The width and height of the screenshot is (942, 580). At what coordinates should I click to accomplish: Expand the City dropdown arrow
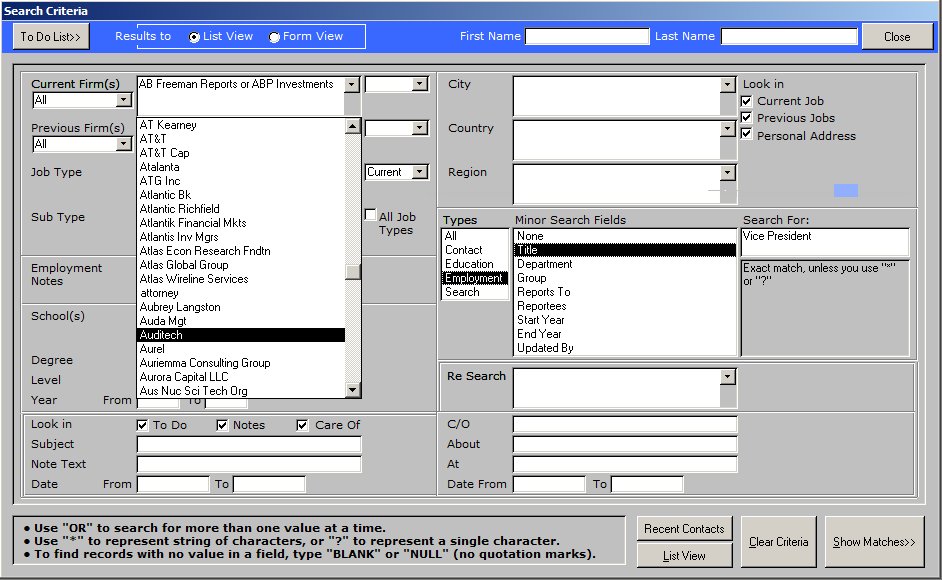point(728,84)
